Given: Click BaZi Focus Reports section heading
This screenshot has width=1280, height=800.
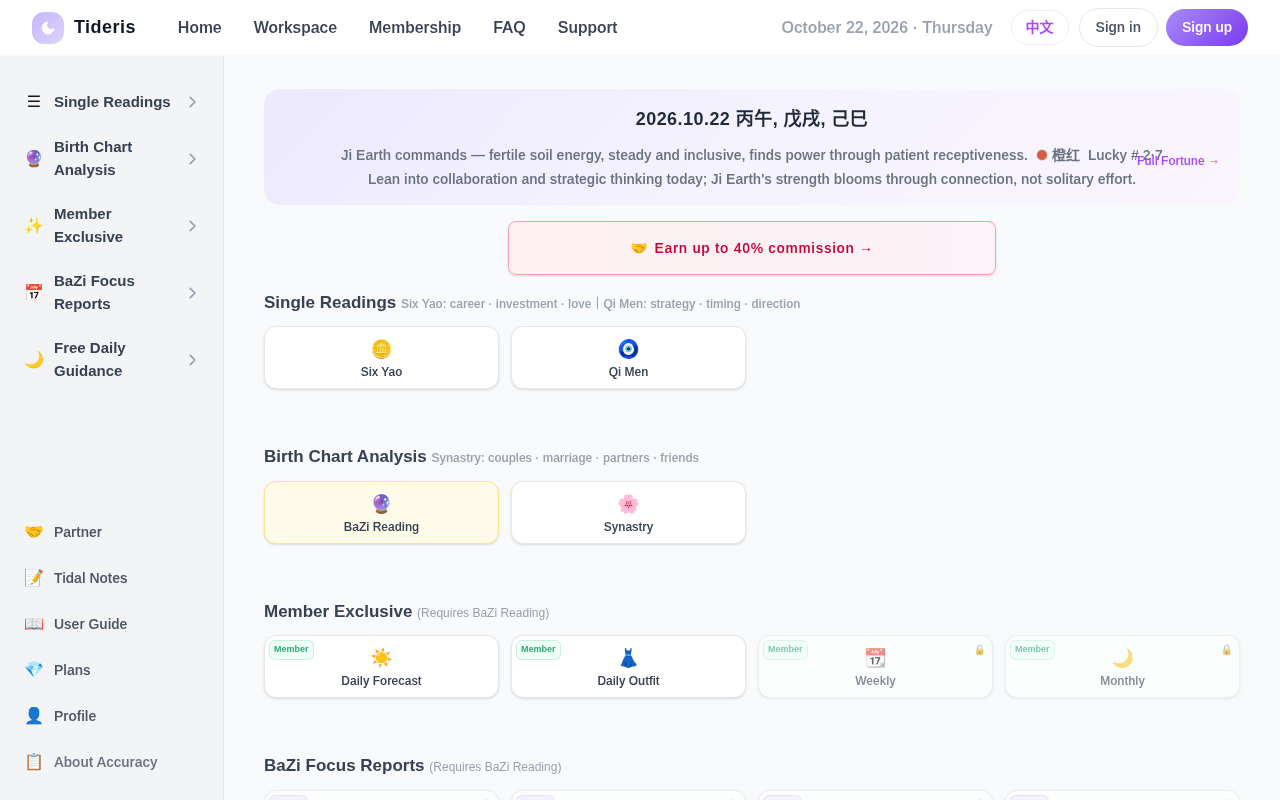Looking at the screenshot, I should 344,766.
